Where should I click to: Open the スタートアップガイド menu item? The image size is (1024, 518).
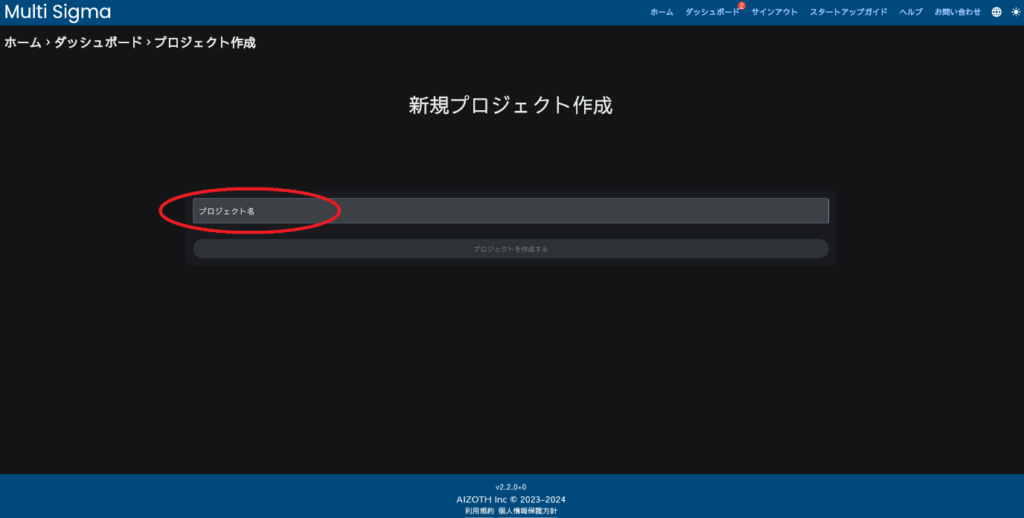pyautogui.click(x=848, y=12)
